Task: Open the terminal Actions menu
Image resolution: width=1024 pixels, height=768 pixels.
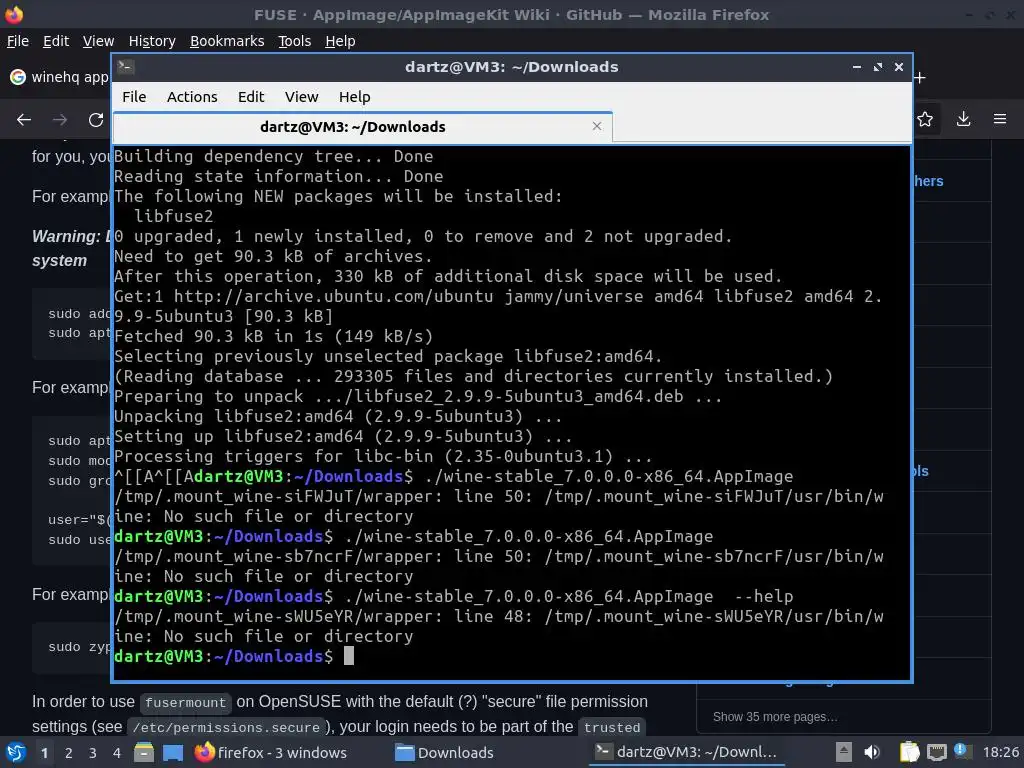Action: pos(192,97)
